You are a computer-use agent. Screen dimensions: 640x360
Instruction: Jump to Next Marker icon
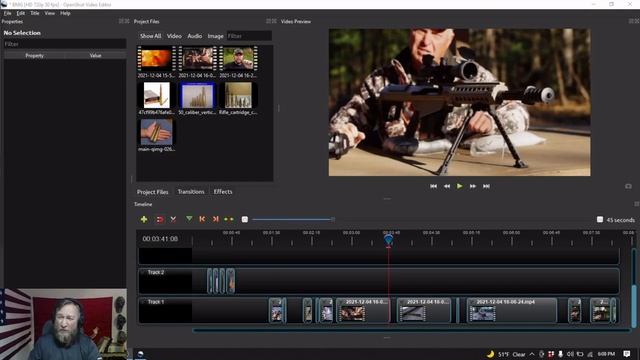click(216, 219)
